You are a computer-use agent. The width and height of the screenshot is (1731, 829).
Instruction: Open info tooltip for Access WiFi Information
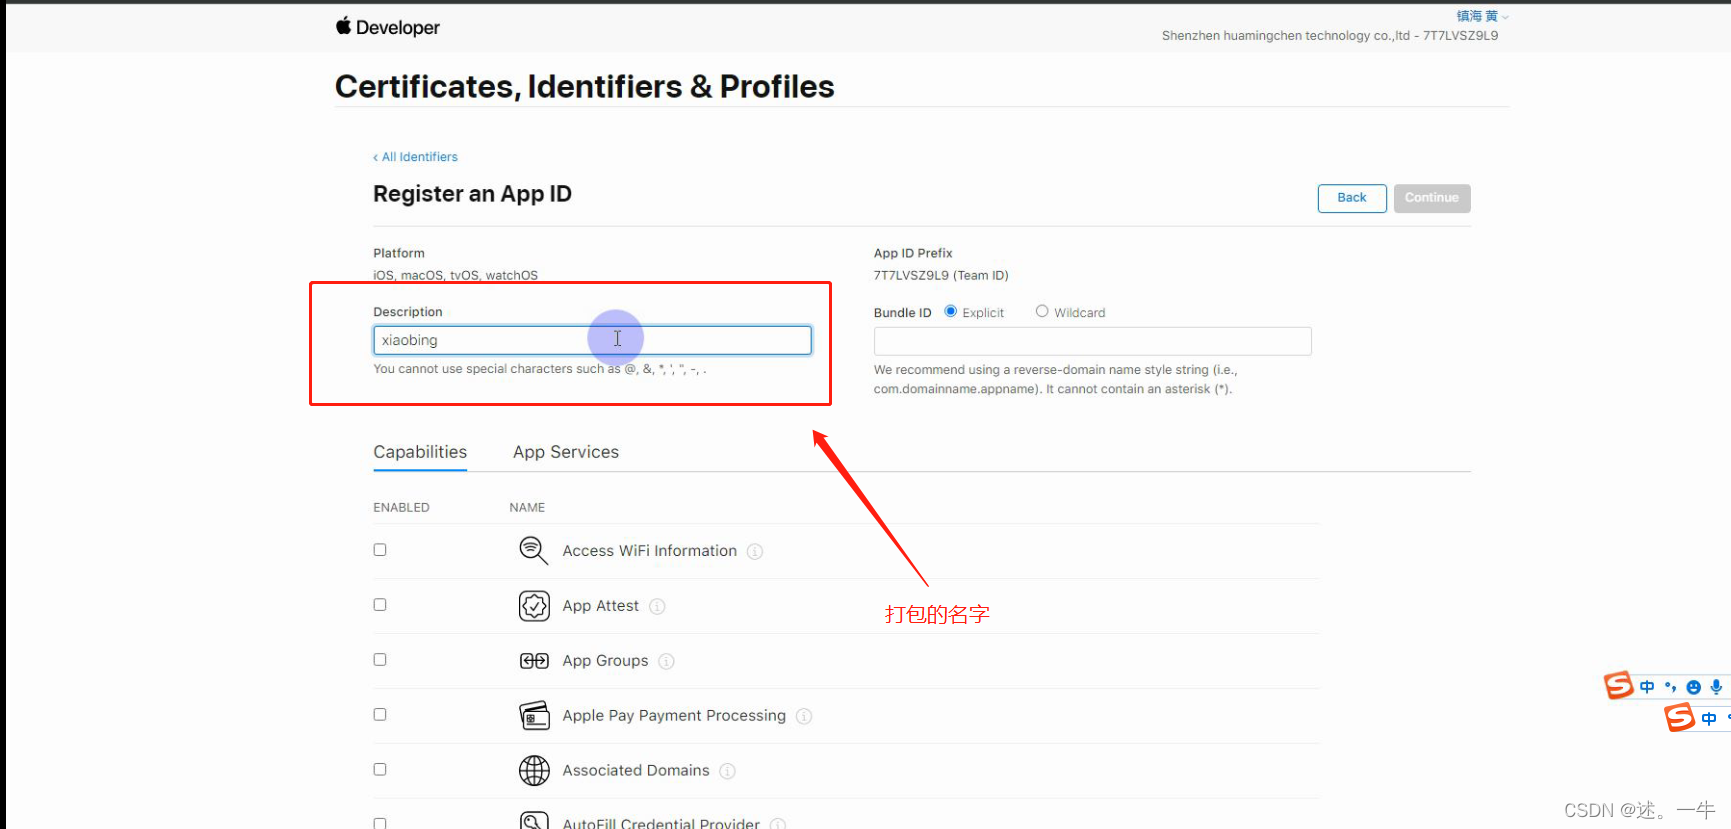tap(755, 551)
